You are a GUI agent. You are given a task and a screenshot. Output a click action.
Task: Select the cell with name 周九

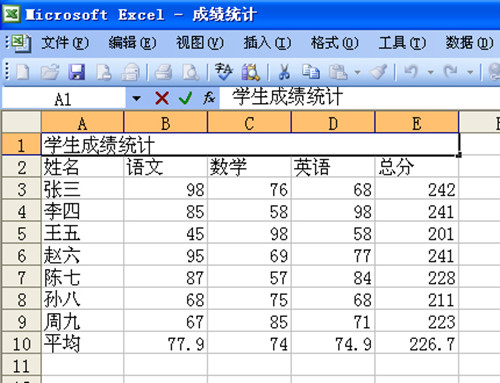pyautogui.click(x=82, y=321)
